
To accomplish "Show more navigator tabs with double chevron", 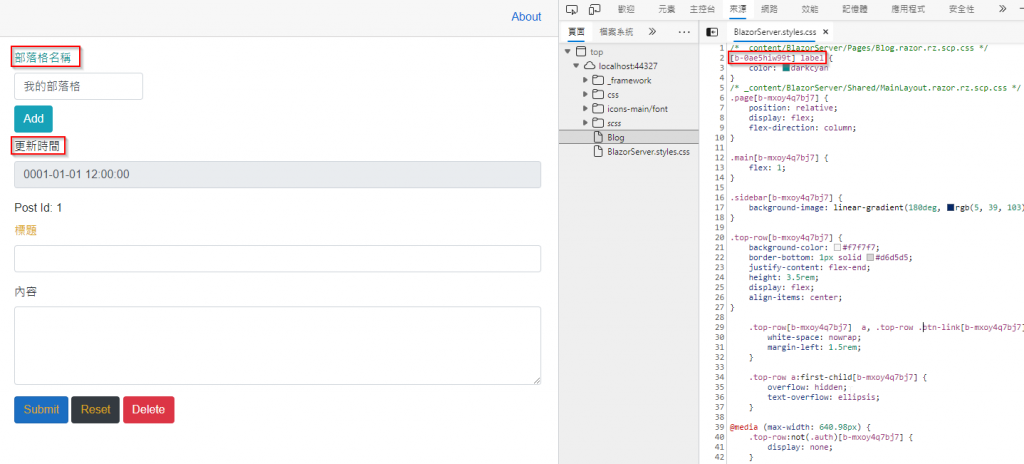I will coord(652,31).
